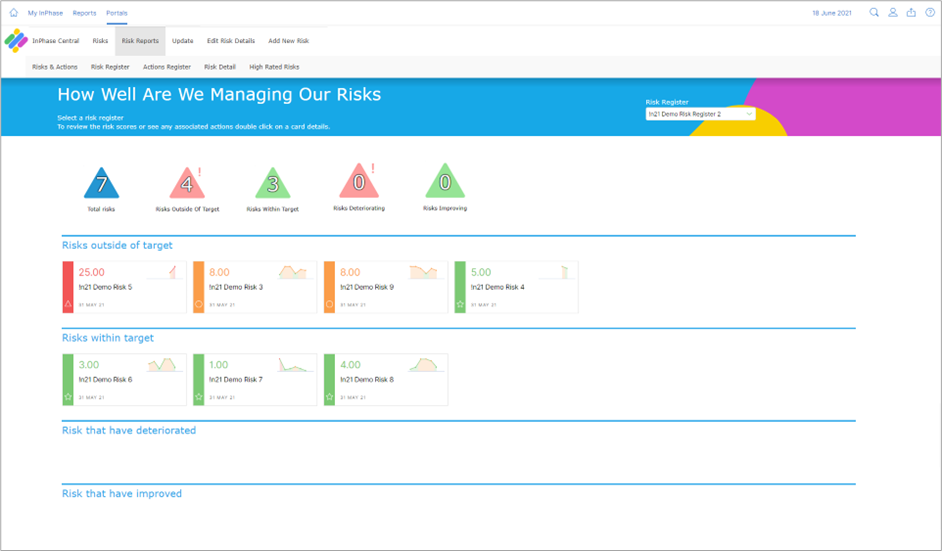942x551 pixels.
Task: Click Edit Risk Details link
Action: 231,41
